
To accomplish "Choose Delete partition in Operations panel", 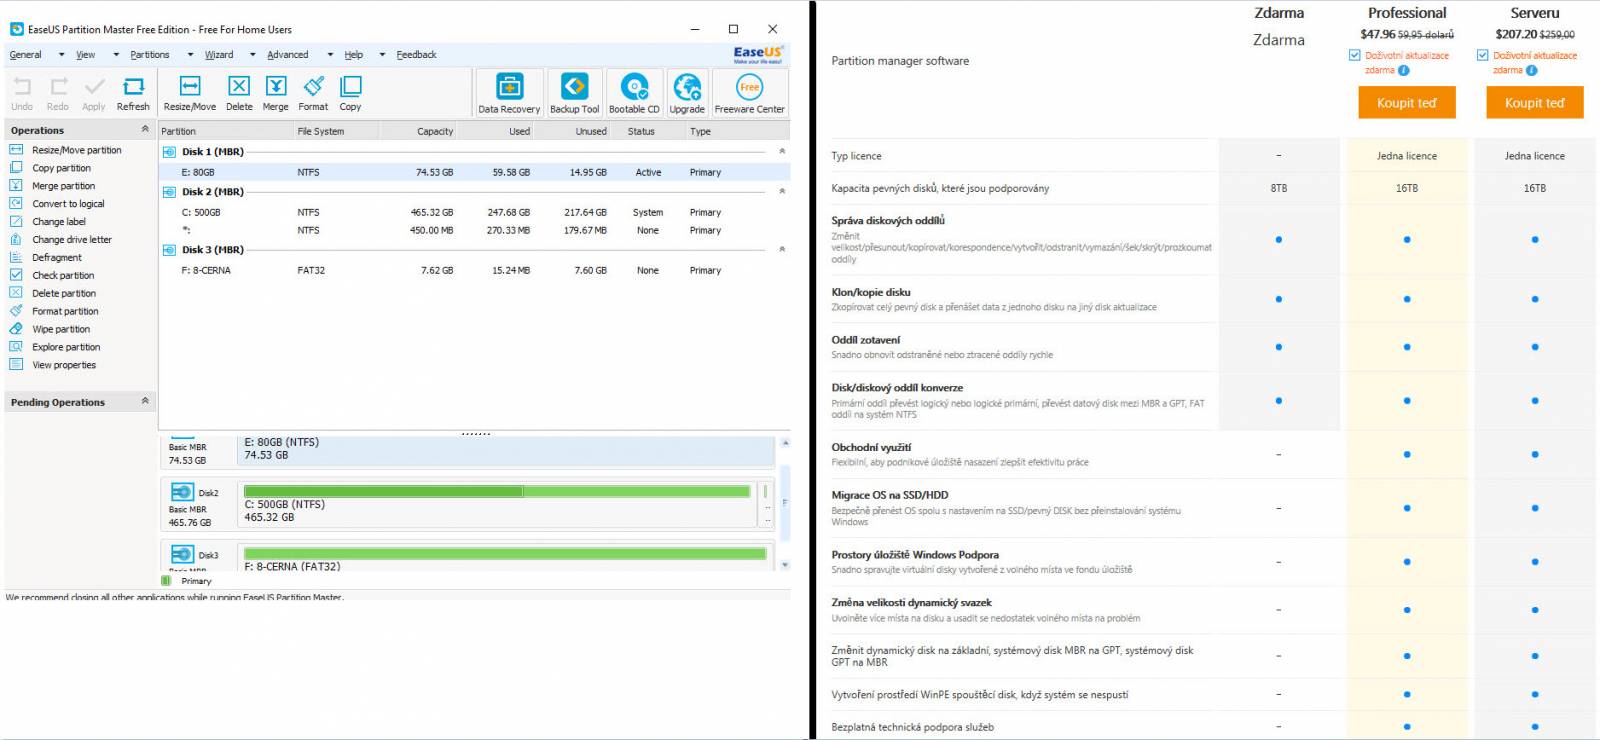I will tap(54, 294).
